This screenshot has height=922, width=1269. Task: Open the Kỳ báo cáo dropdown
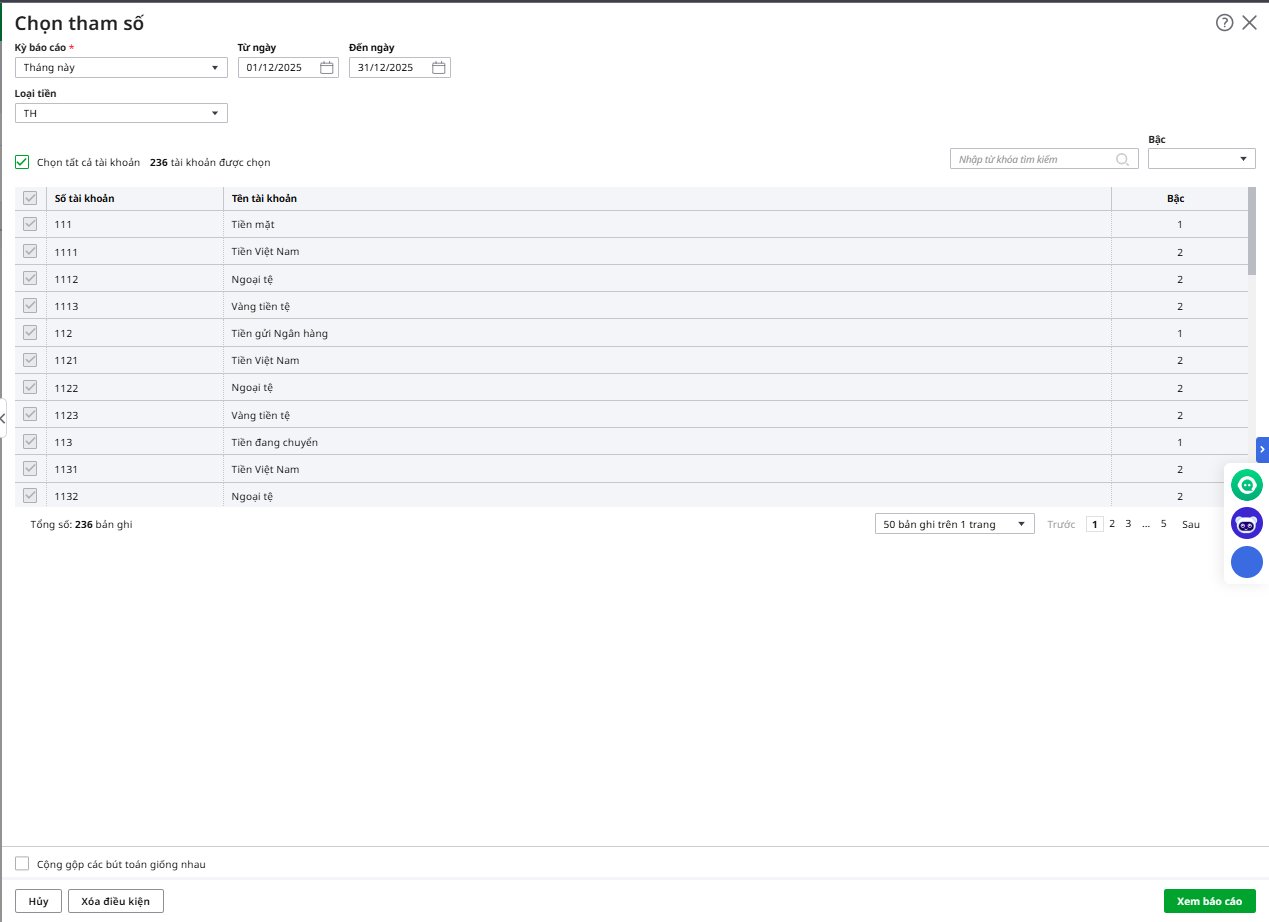[x=121, y=68]
